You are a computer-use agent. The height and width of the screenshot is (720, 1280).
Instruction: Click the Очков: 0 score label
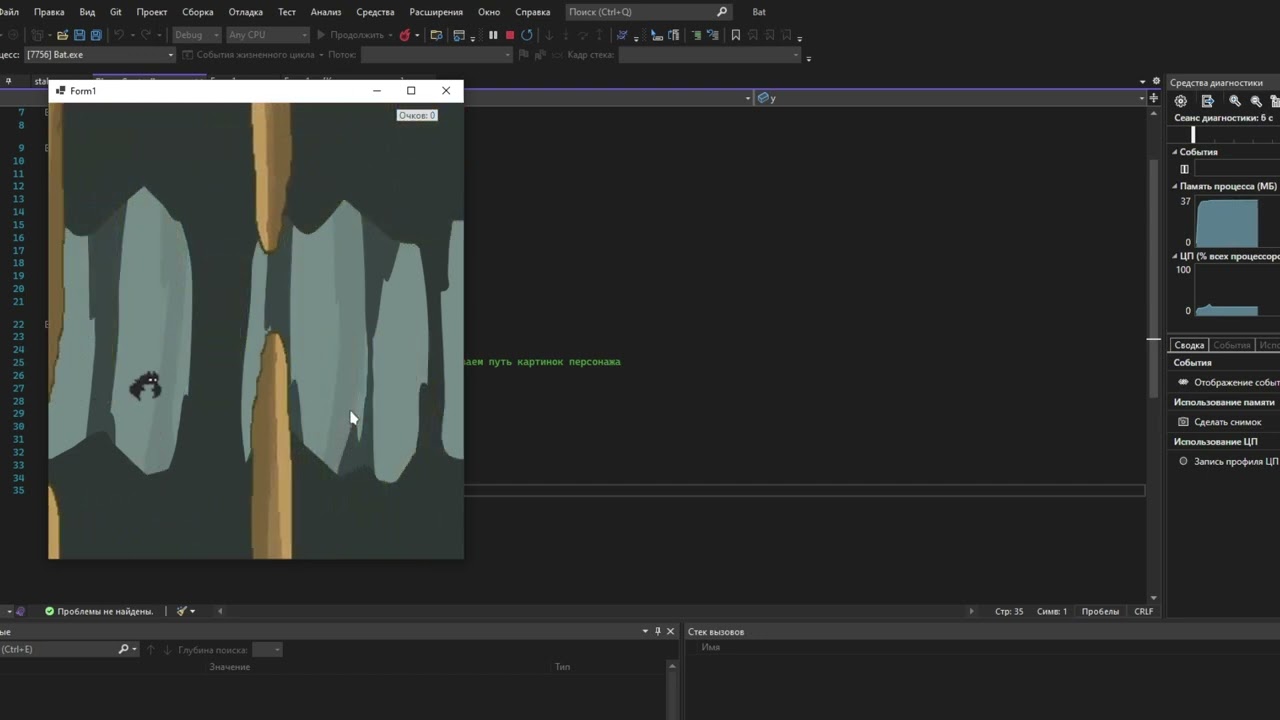417,115
